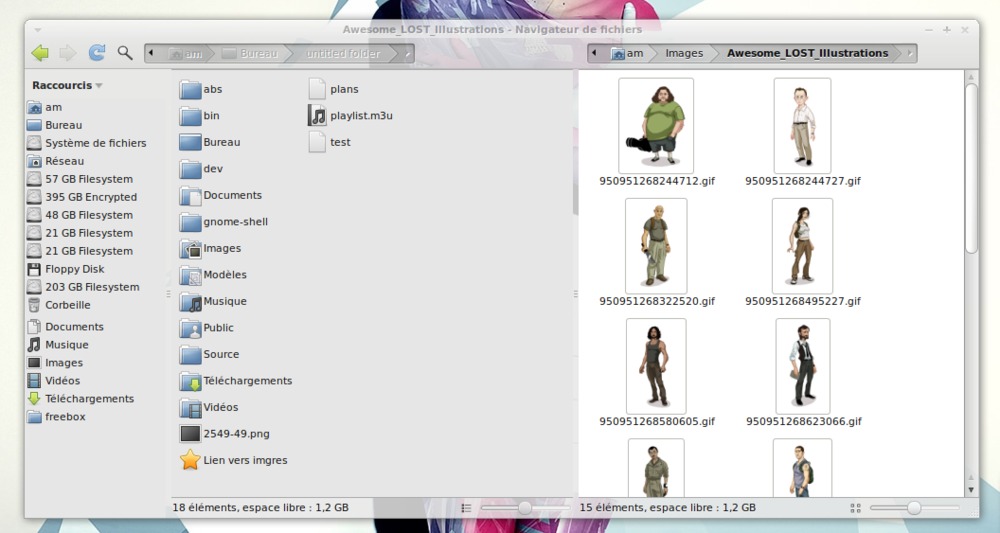Image resolution: width=1000 pixels, height=533 pixels.
Task: Select the Bureau folder in the left pane
Action: pos(210,142)
